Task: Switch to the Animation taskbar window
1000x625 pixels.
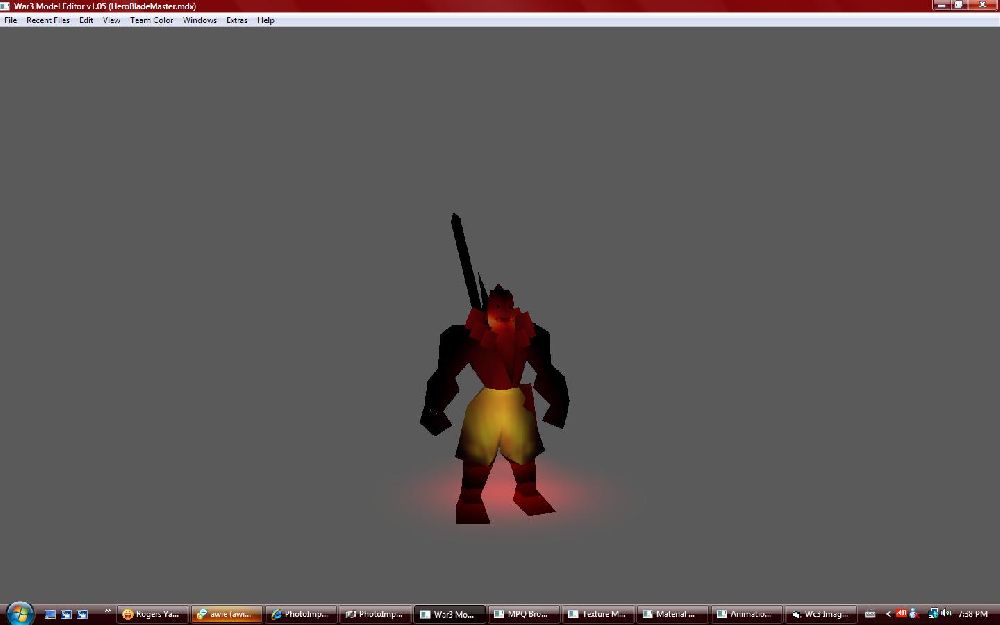Action: 746,615
